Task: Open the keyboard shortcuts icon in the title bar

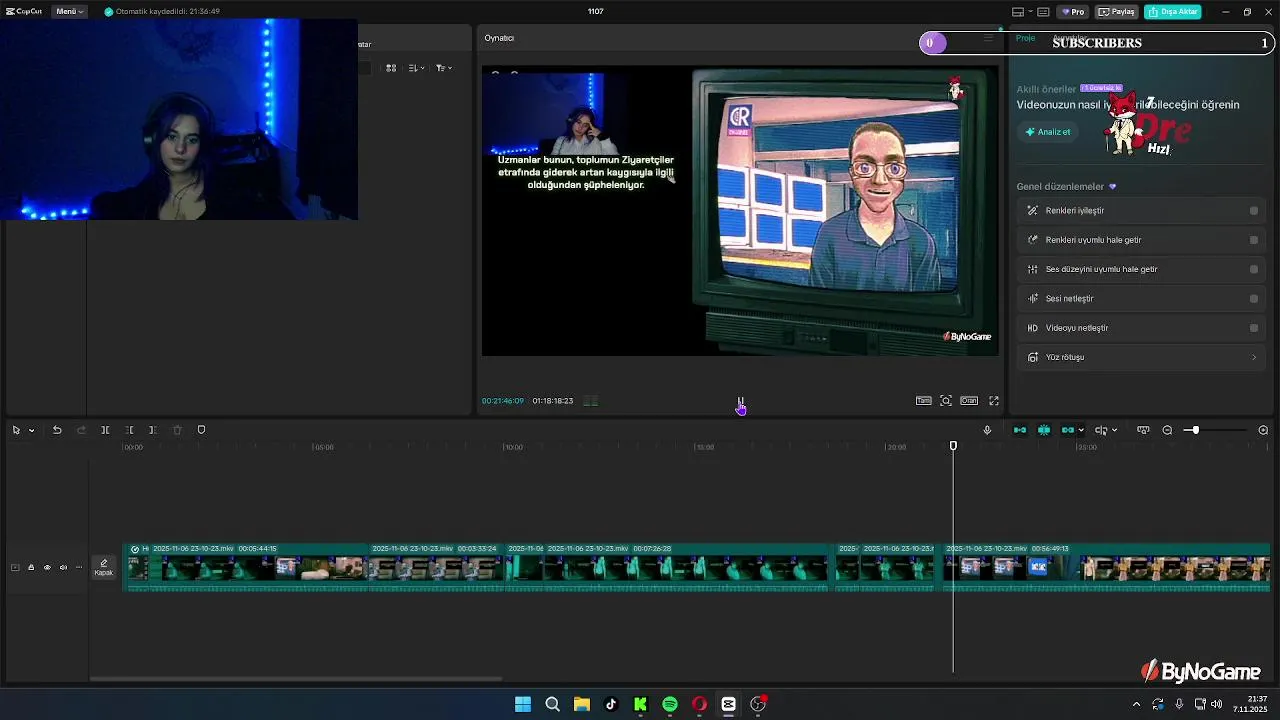Action: [x=1043, y=12]
